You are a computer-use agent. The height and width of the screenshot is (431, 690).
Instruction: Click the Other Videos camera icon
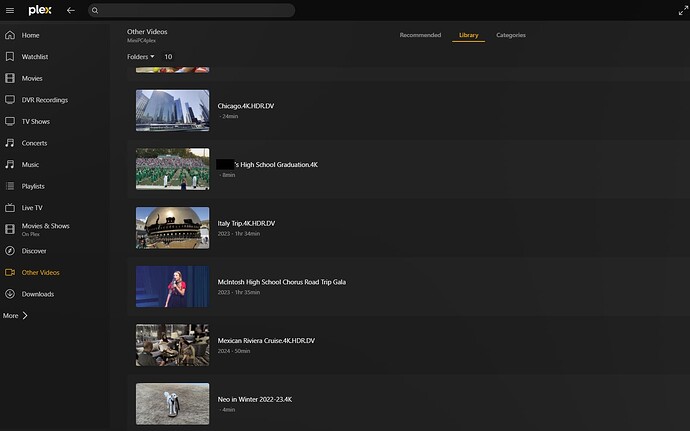point(10,272)
